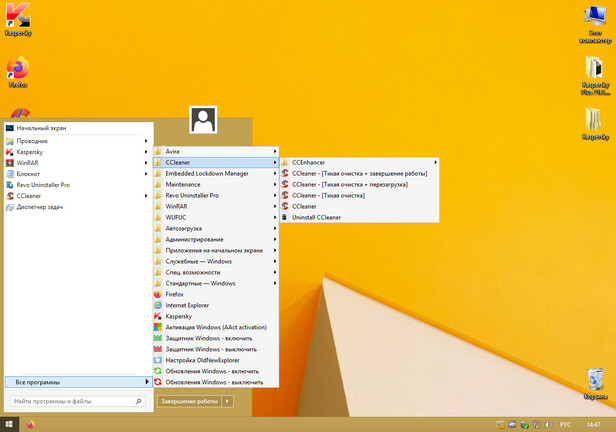The image size is (616, 432).
Task: Click the Найти программы и файлы search box
Action: click(77, 401)
